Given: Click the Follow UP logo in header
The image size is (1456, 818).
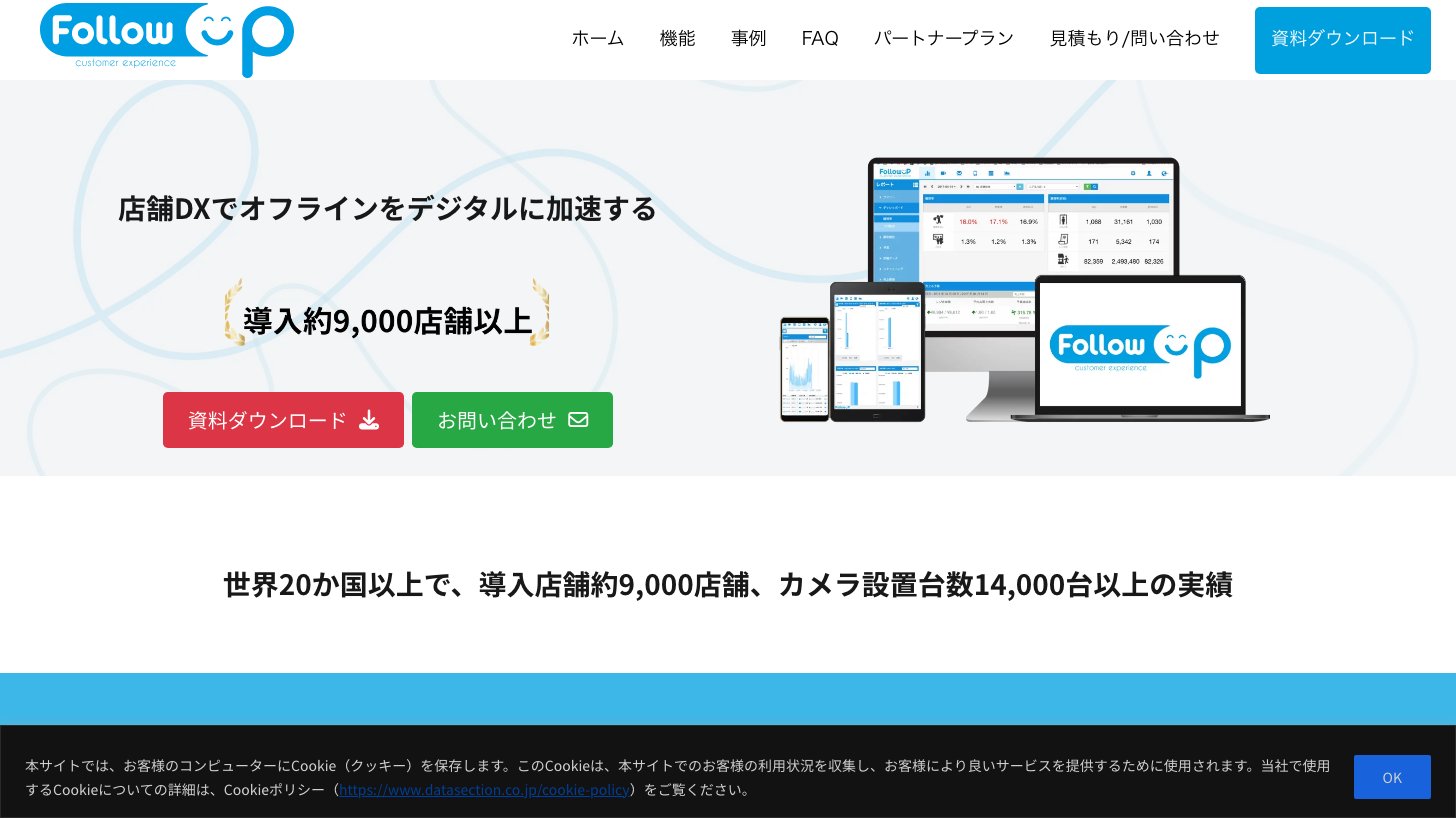Looking at the screenshot, I should [167, 39].
